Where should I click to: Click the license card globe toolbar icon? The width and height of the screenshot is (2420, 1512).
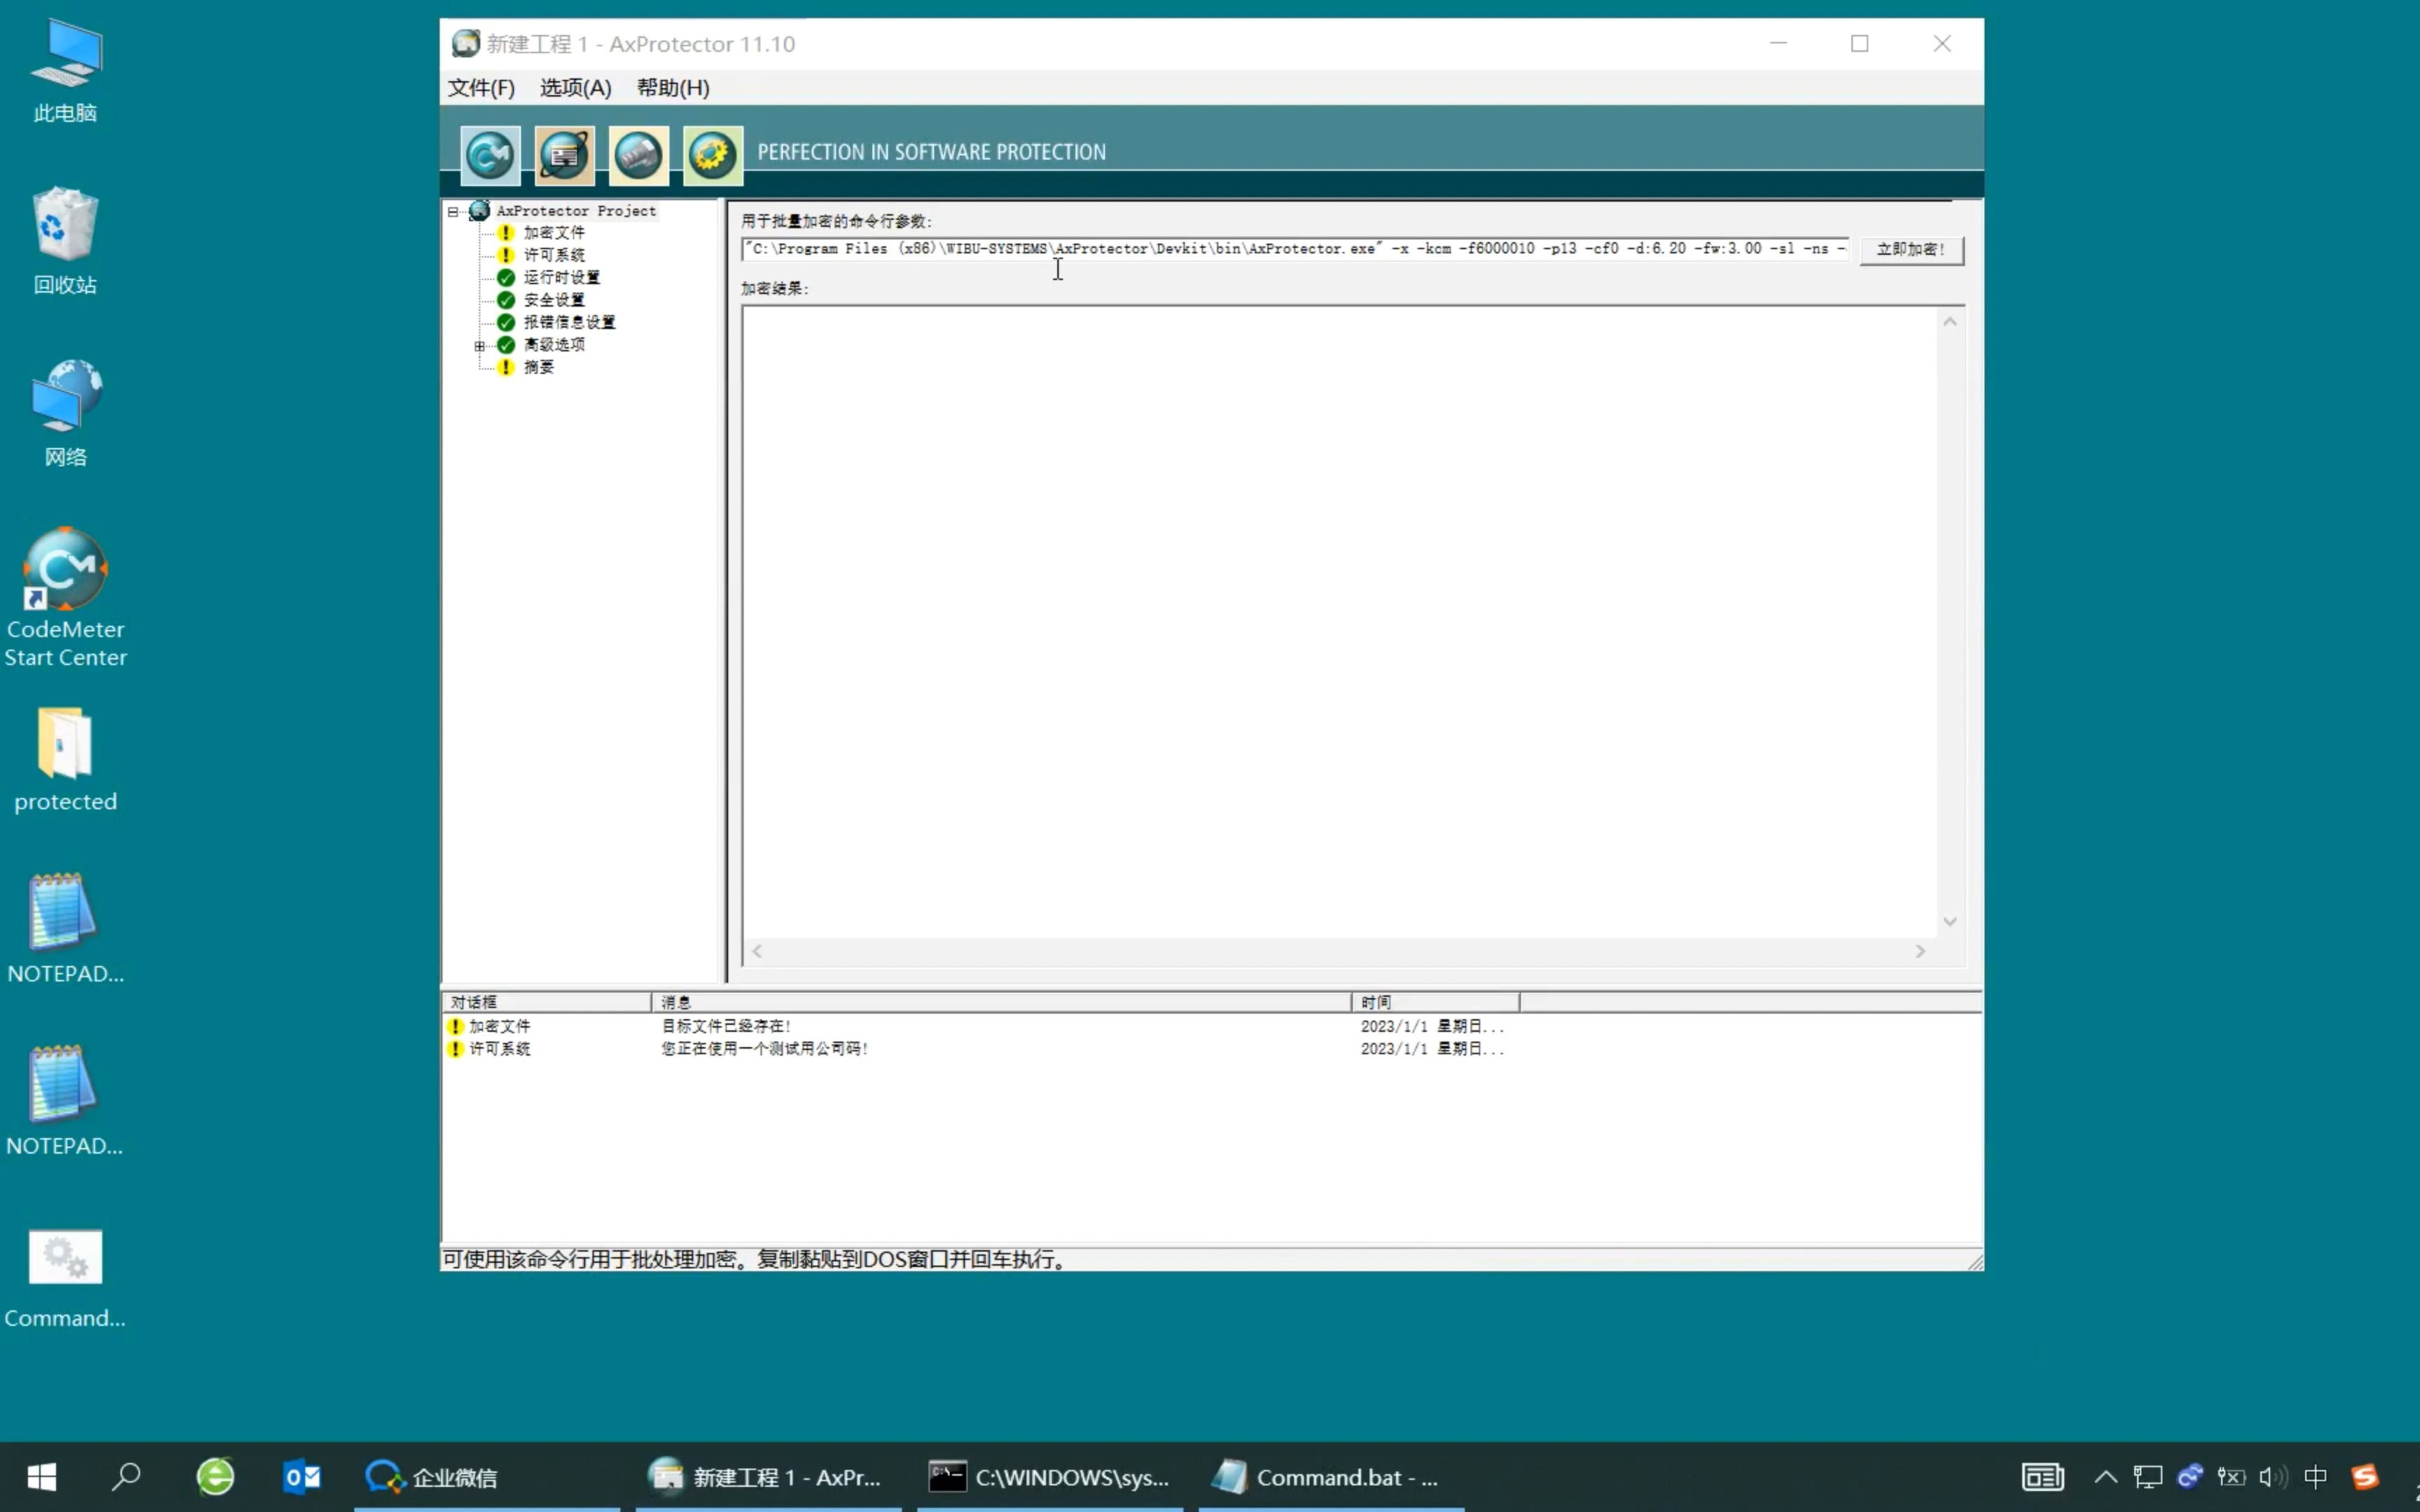pyautogui.click(x=564, y=155)
